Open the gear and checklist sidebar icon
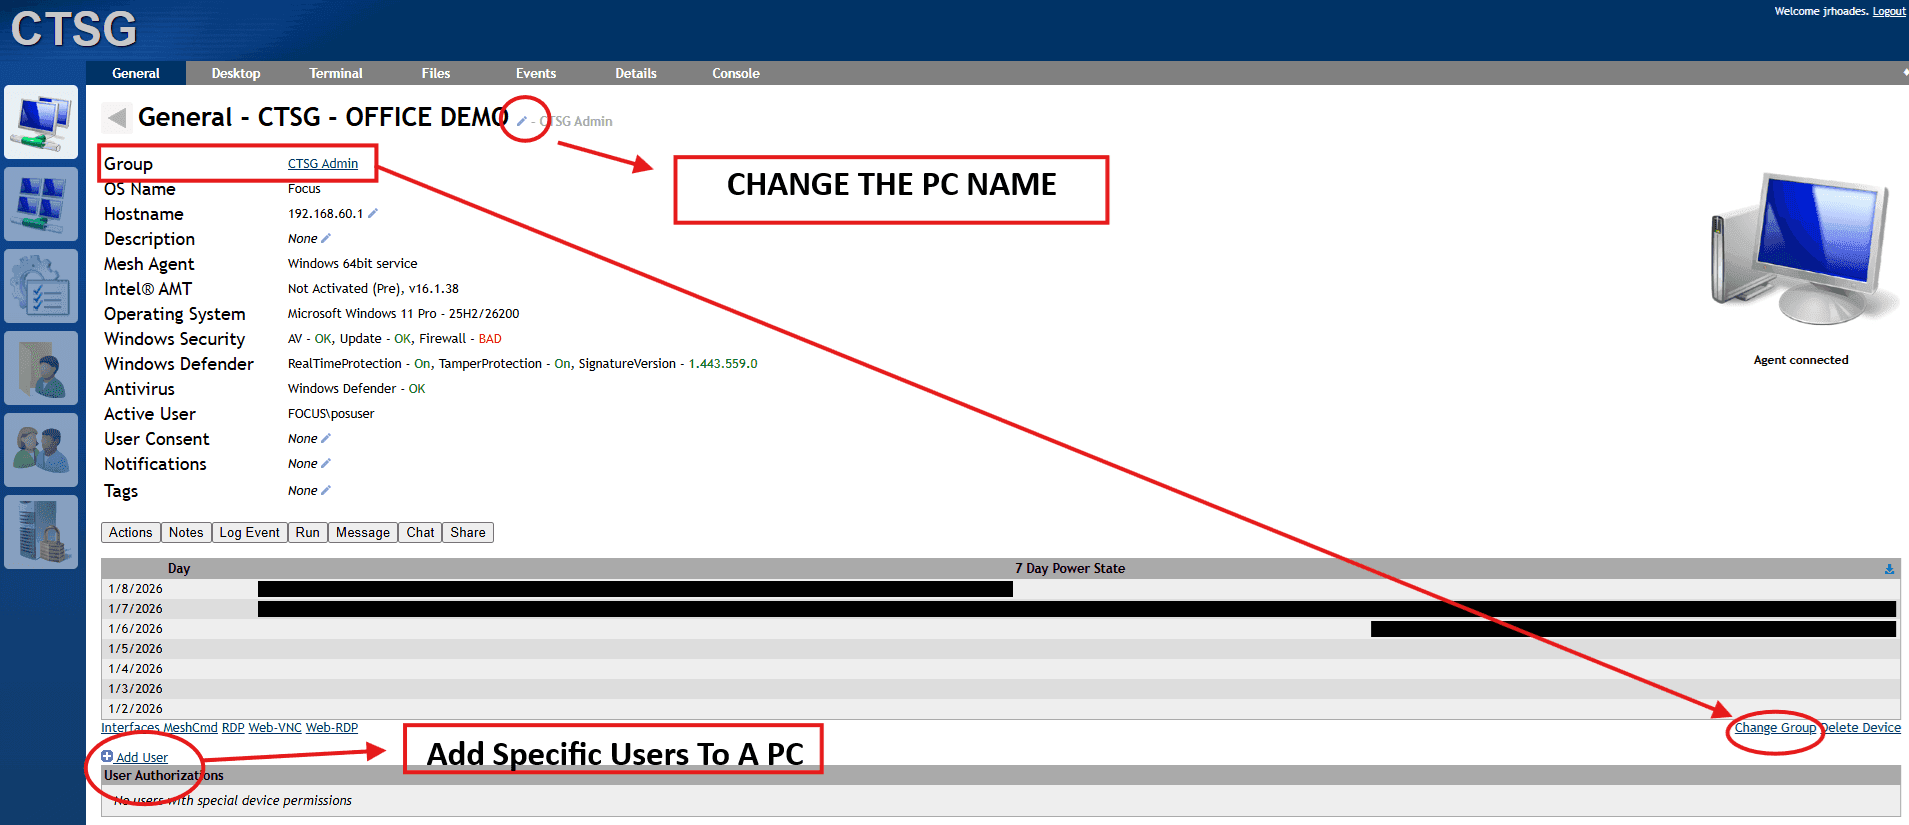The height and width of the screenshot is (825, 1909). tap(41, 286)
